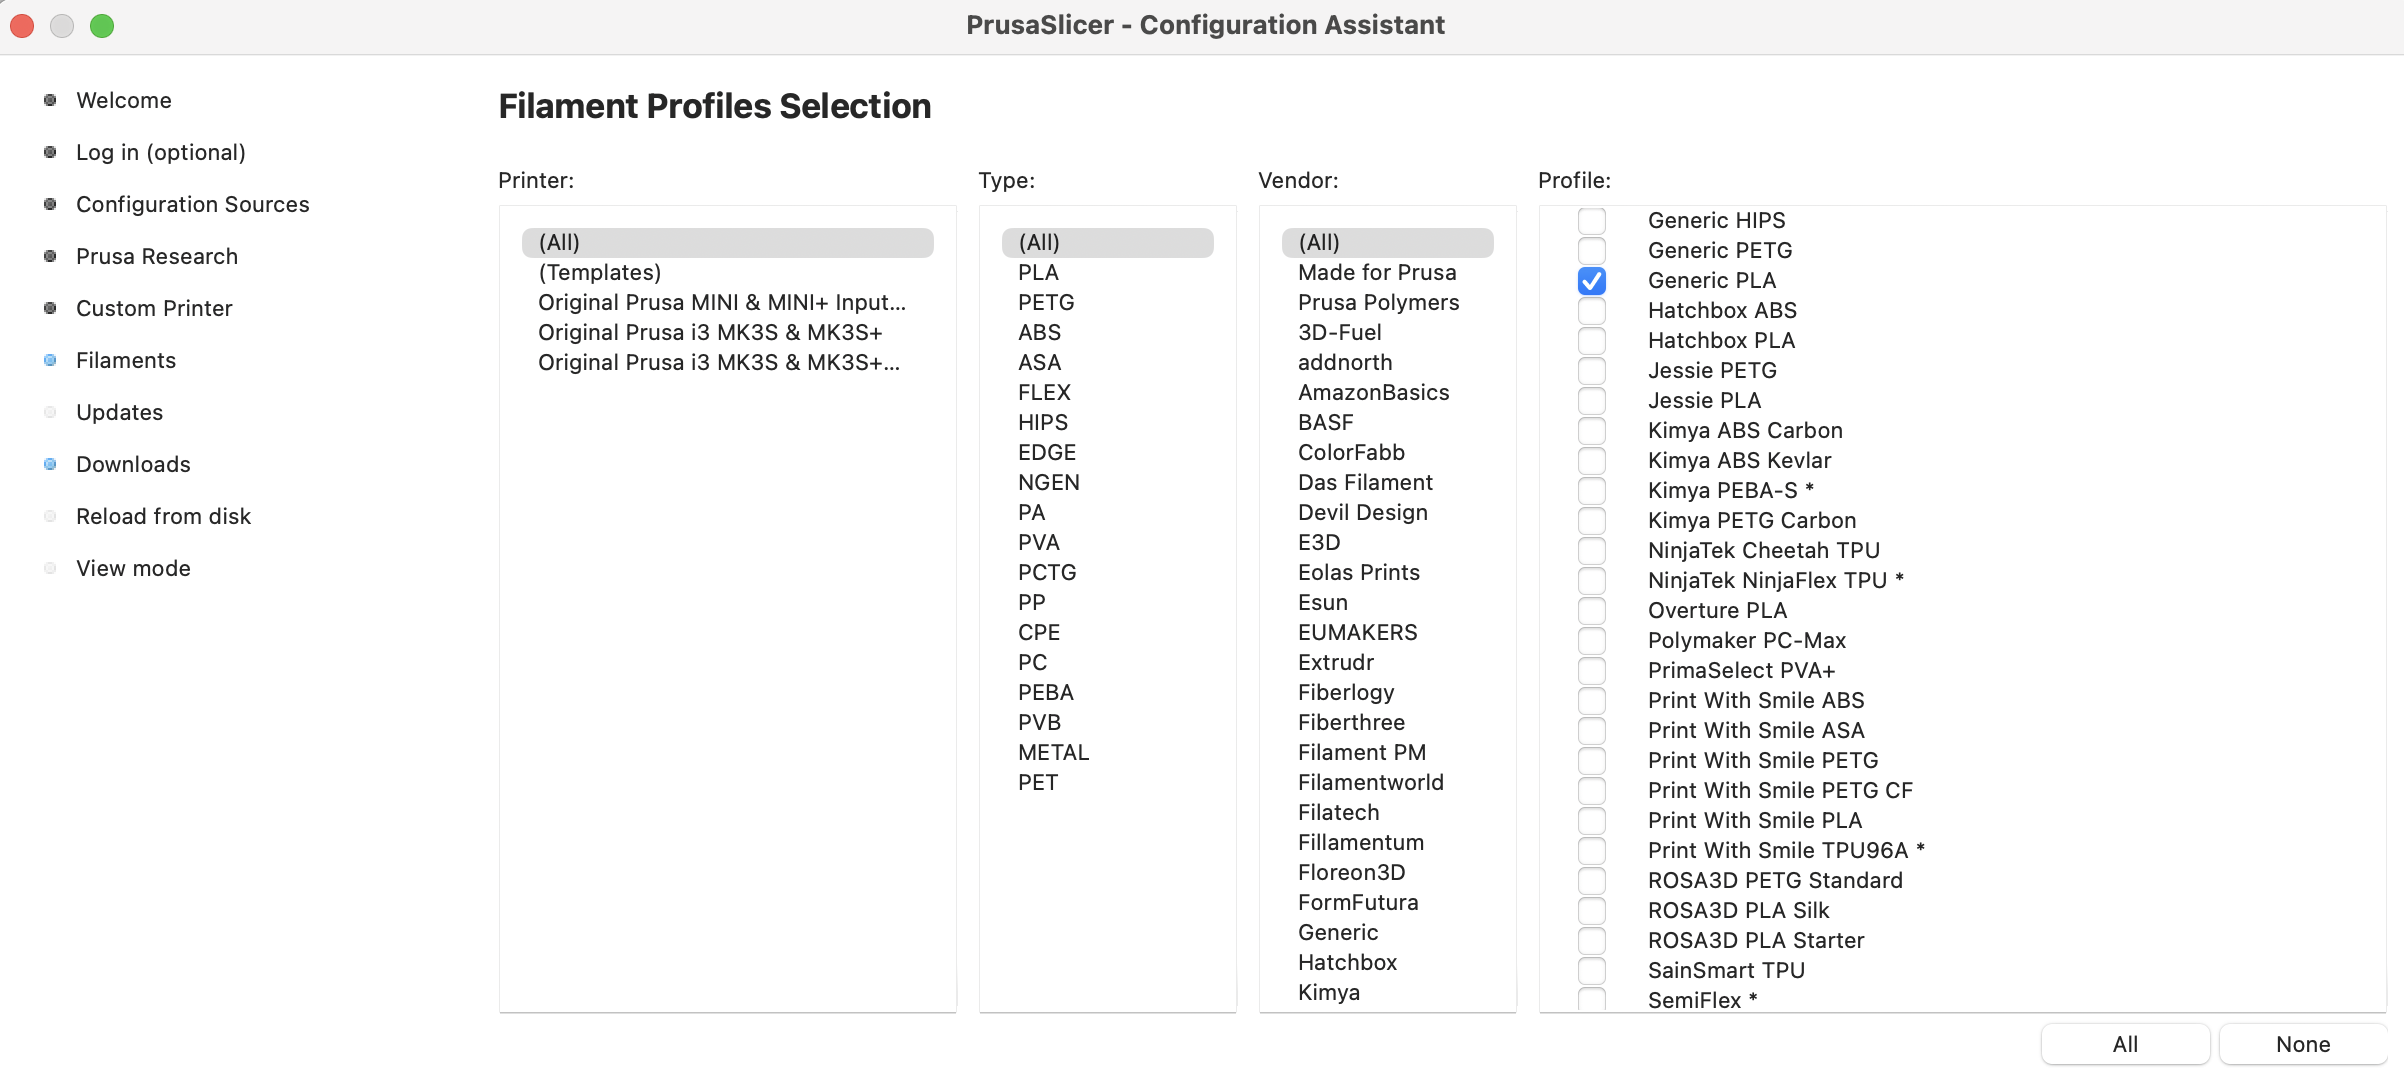This screenshot has height=1086, width=2404.
Task: Open the View mode page
Action: (x=133, y=568)
